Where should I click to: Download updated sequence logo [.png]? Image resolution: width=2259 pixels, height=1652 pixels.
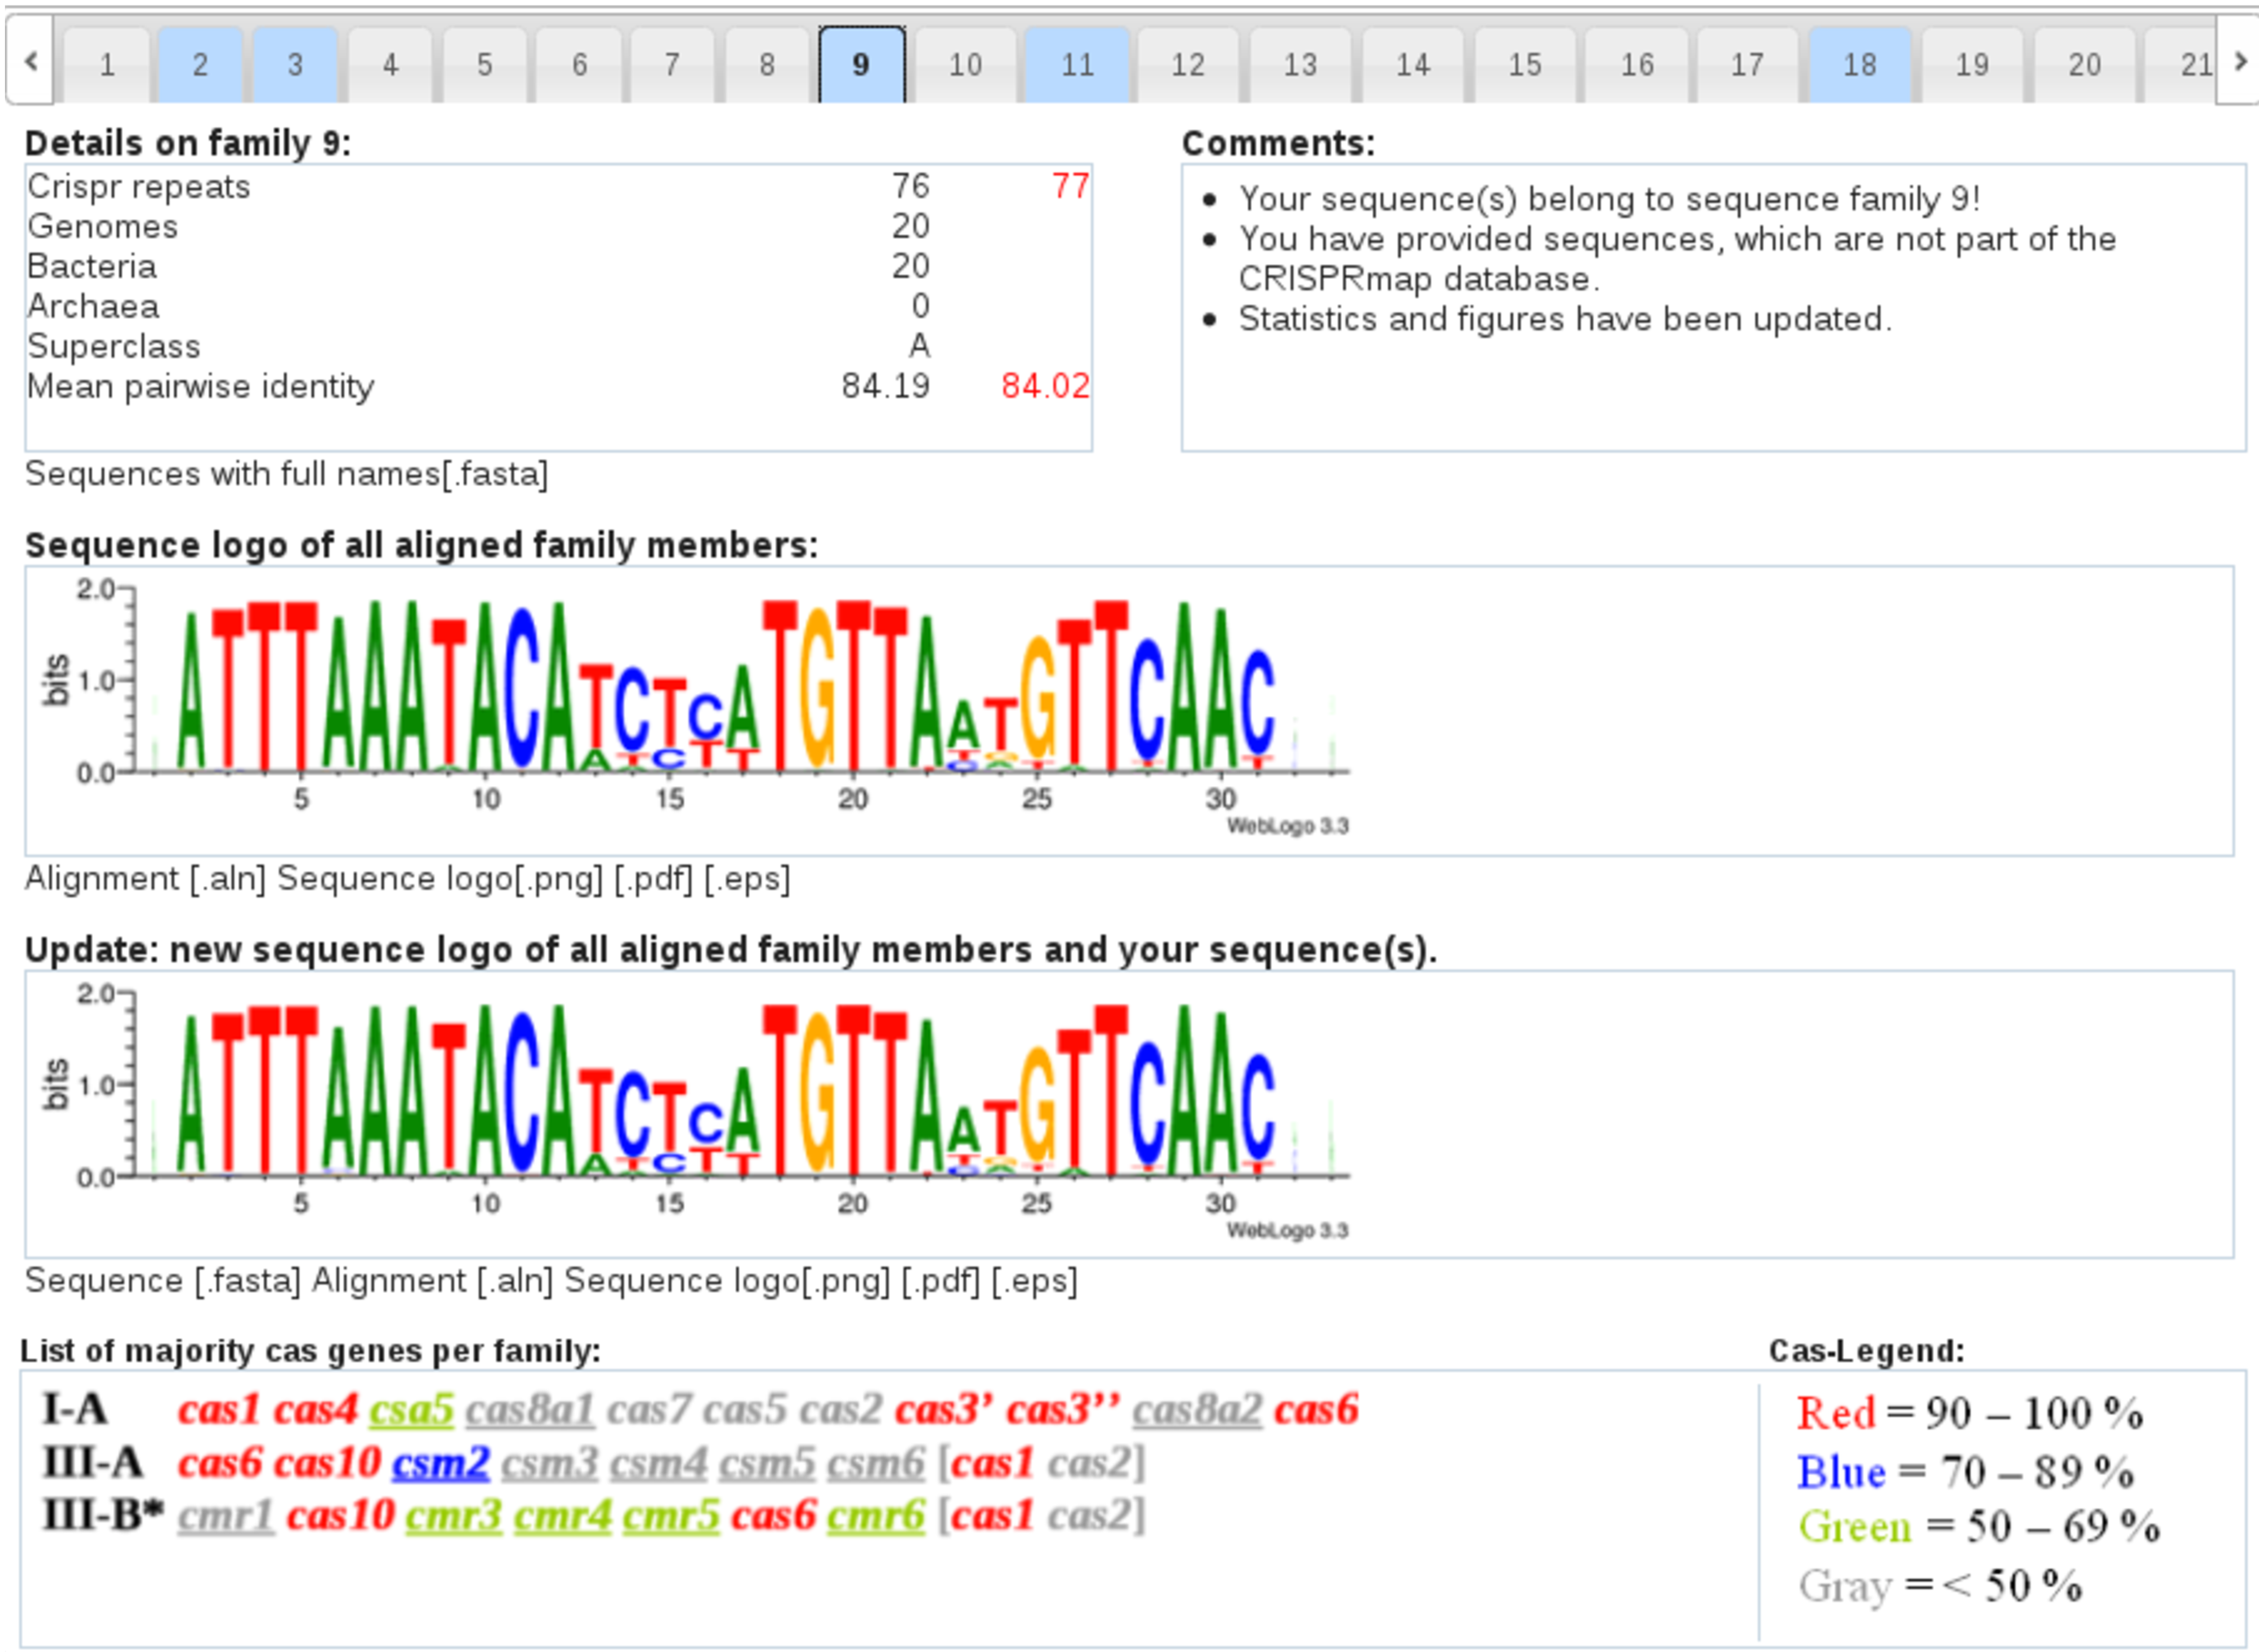845,1281
